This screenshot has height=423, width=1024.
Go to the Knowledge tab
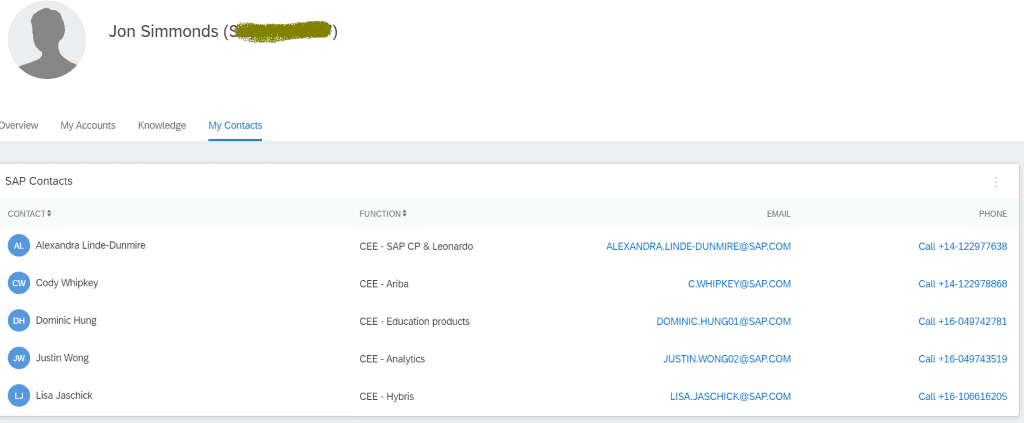click(162, 126)
